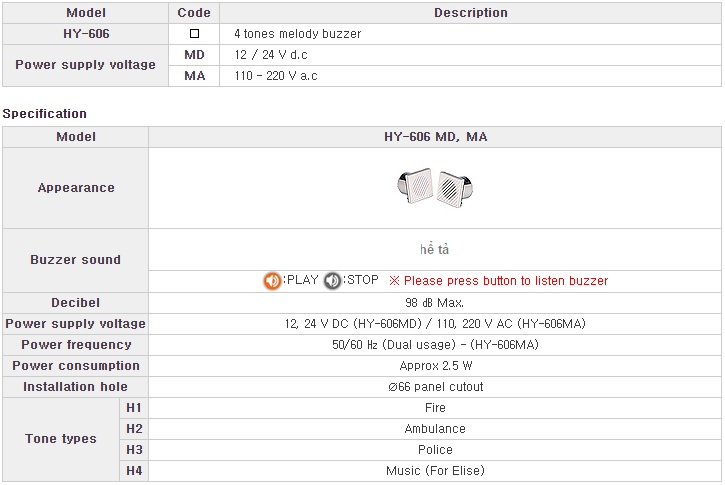The image size is (725, 485).
Task: Click the square code placeholder box
Action: pyautogui.click(x=194, y=34)
